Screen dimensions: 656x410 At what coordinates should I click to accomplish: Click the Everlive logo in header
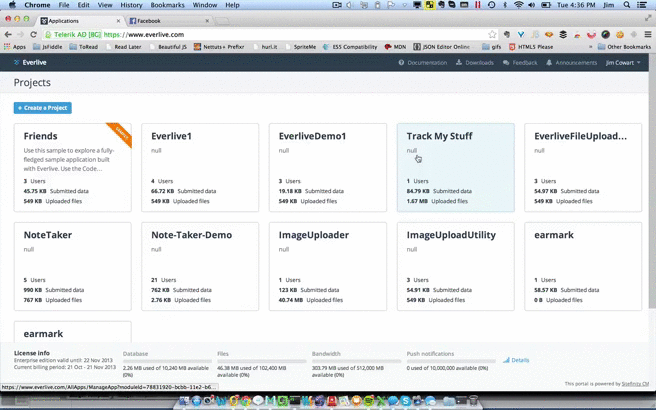coord(30,62)
